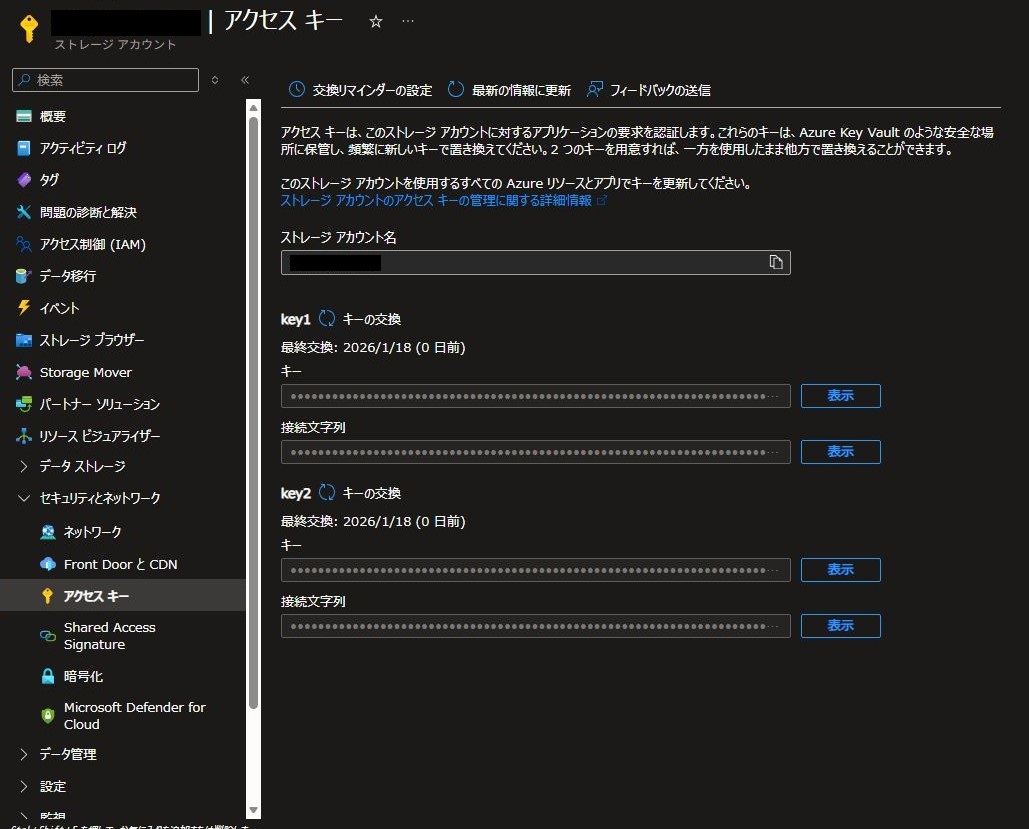Show the key1 キー value

pyautogui.click(x=840, y=396)
